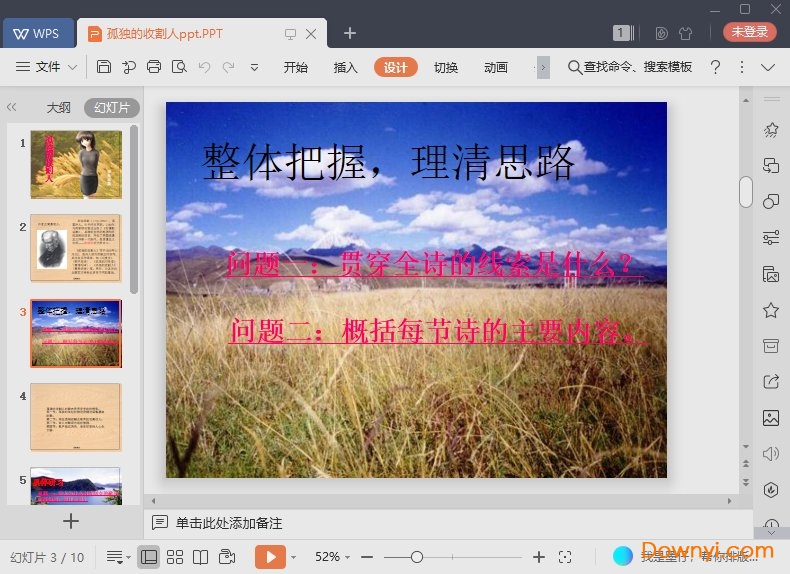The width and height of the screenshot is (790, 574).
Task: Expand slideshow options arrow next to play
Action: coord(293,557)
